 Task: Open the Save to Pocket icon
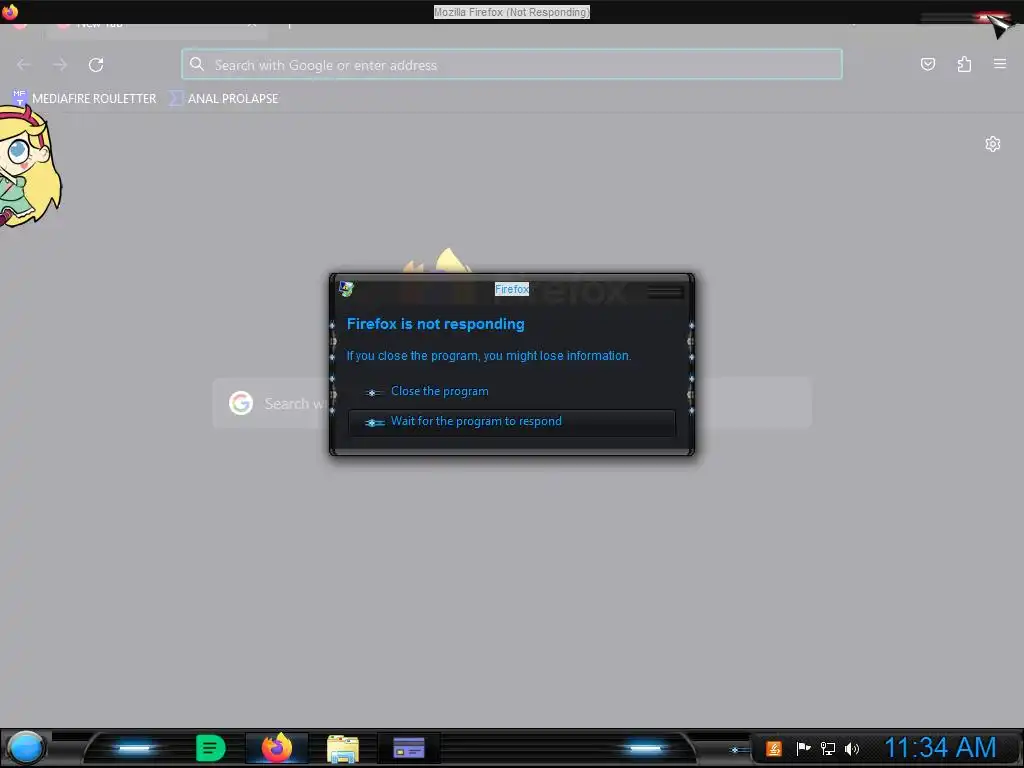928,64
